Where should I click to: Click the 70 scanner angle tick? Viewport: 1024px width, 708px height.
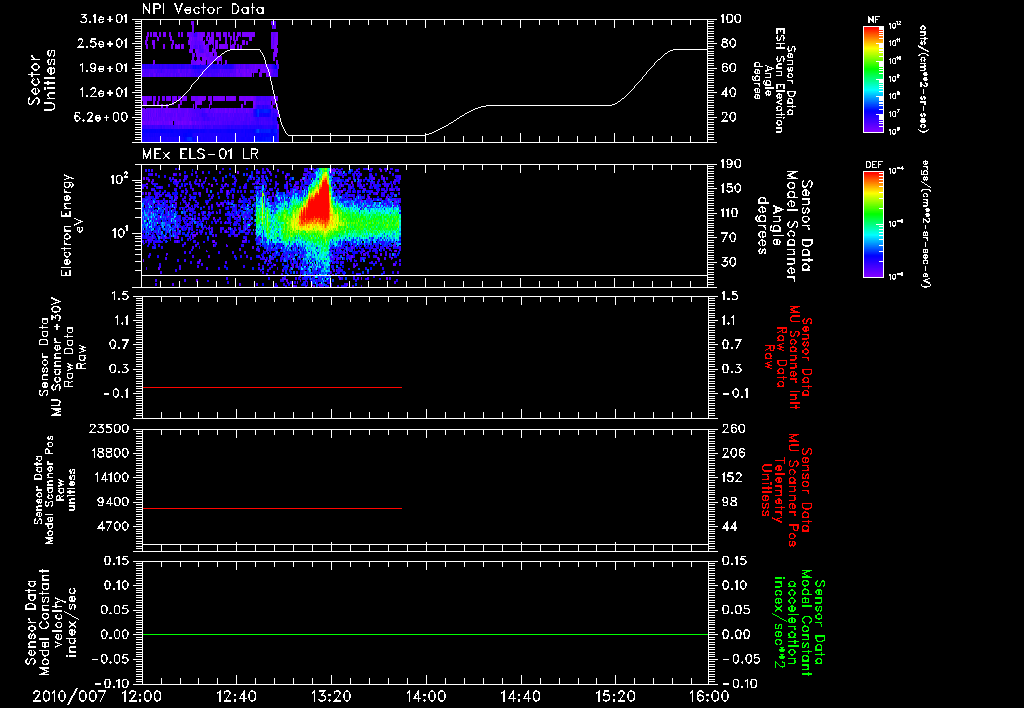pos(729,237)
